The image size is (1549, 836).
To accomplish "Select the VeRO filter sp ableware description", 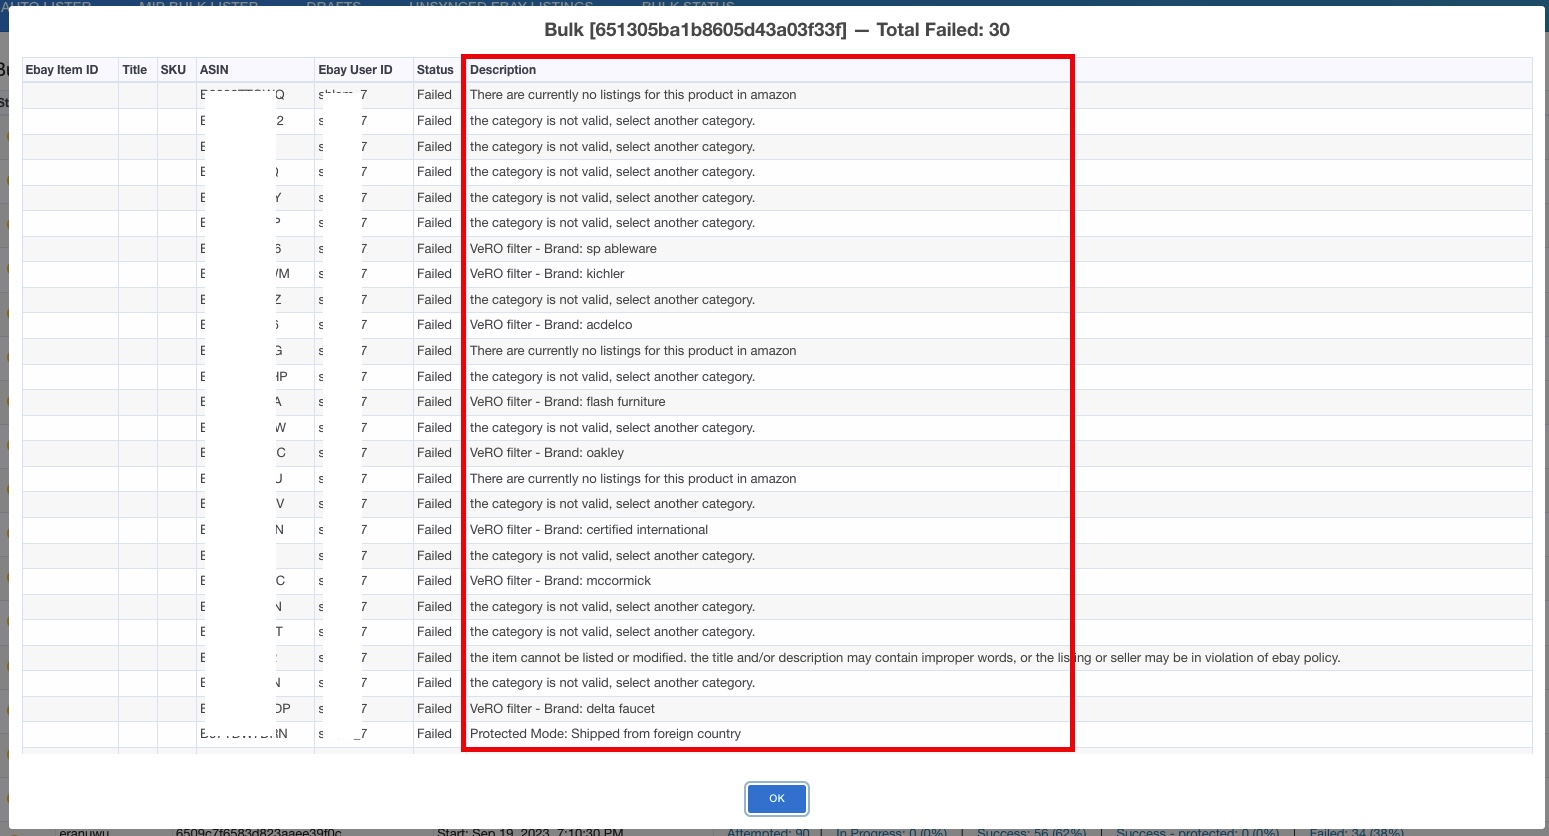I will click(563, 249).
